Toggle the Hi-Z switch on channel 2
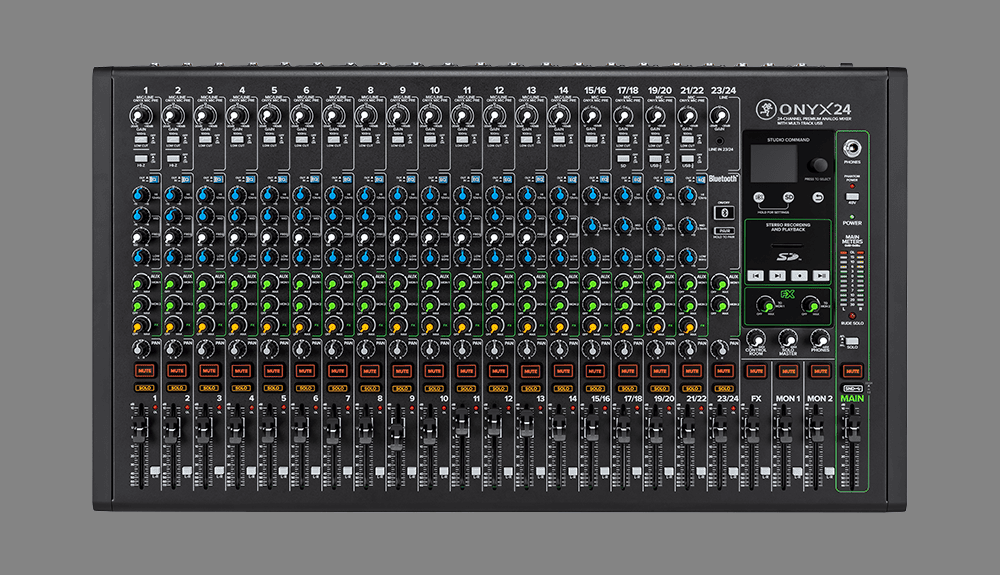This screenshot has width=1000, height=575. [173, 158]
